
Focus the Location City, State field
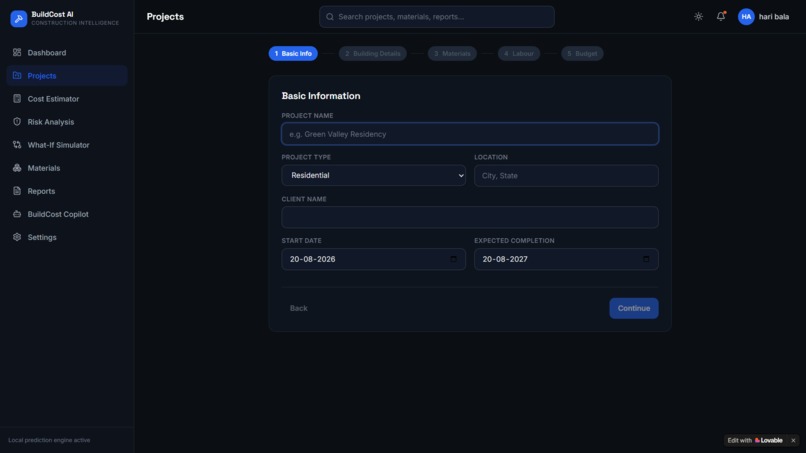(566, 175)
